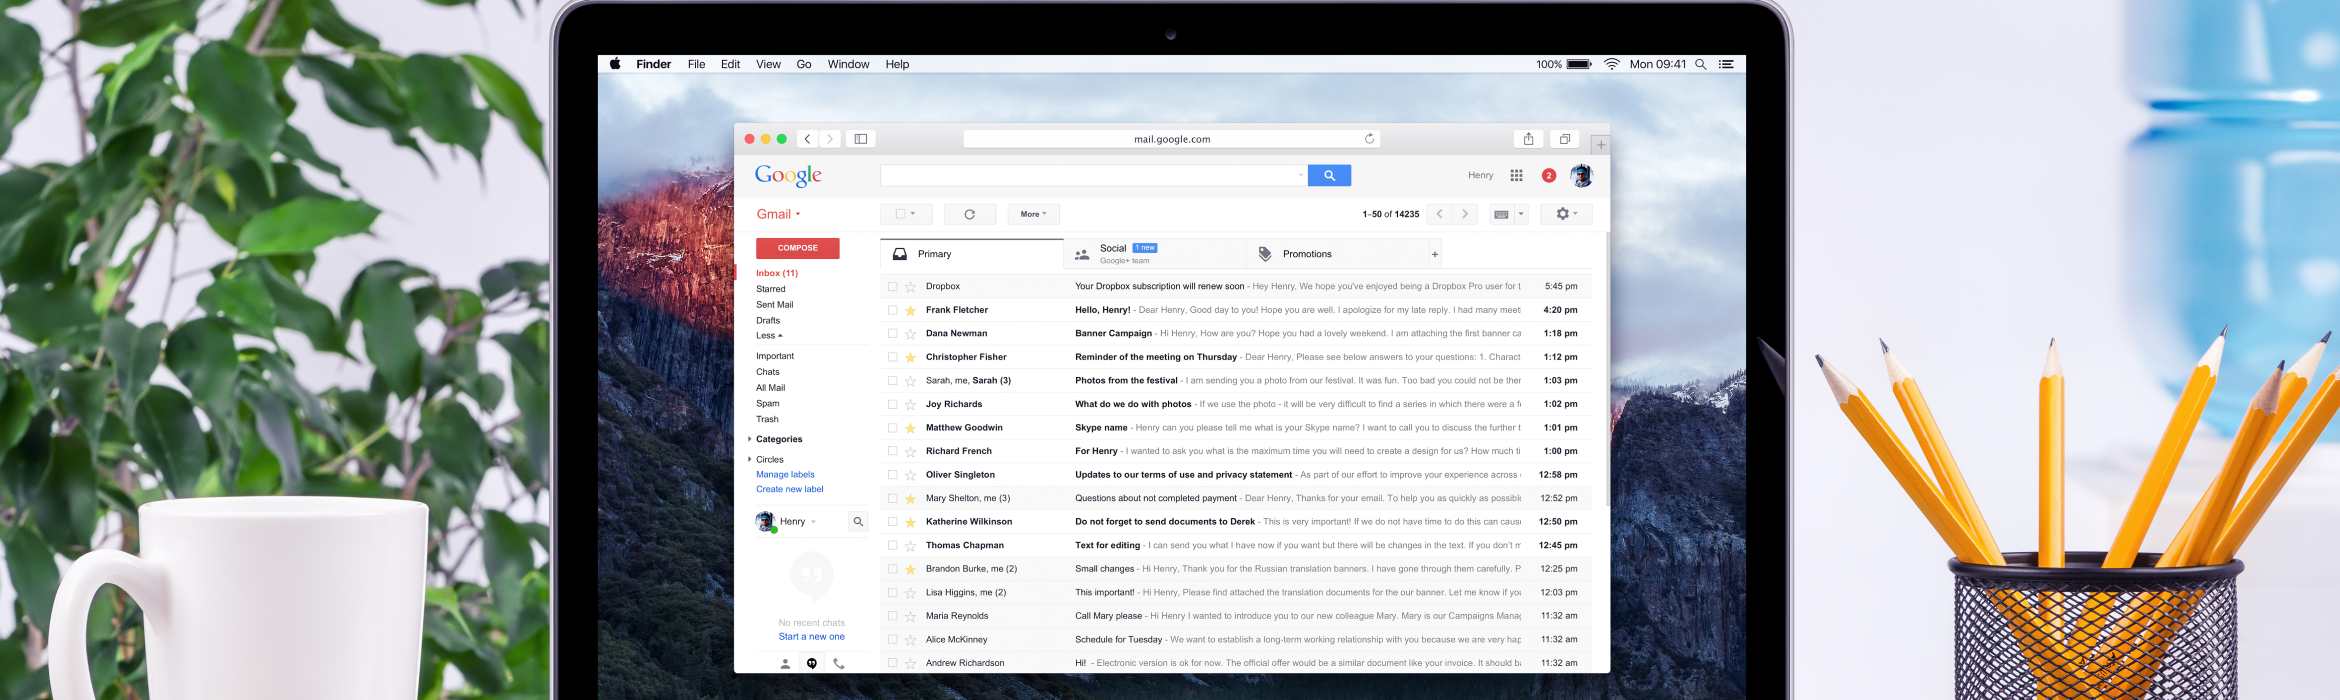Check the Christopher Fisher email
Viewport: 2340px width, 700px height.
[892, 357]
